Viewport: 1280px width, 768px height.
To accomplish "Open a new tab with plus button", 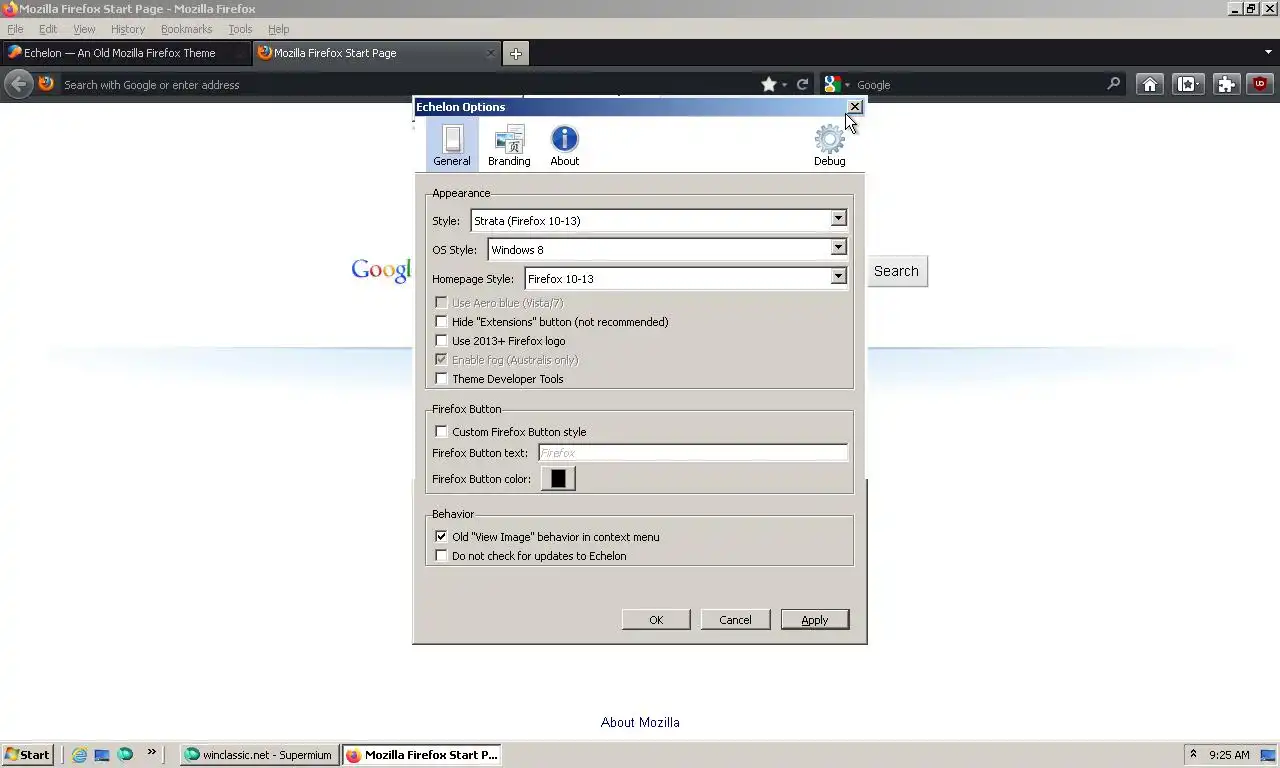I will 515,53.
